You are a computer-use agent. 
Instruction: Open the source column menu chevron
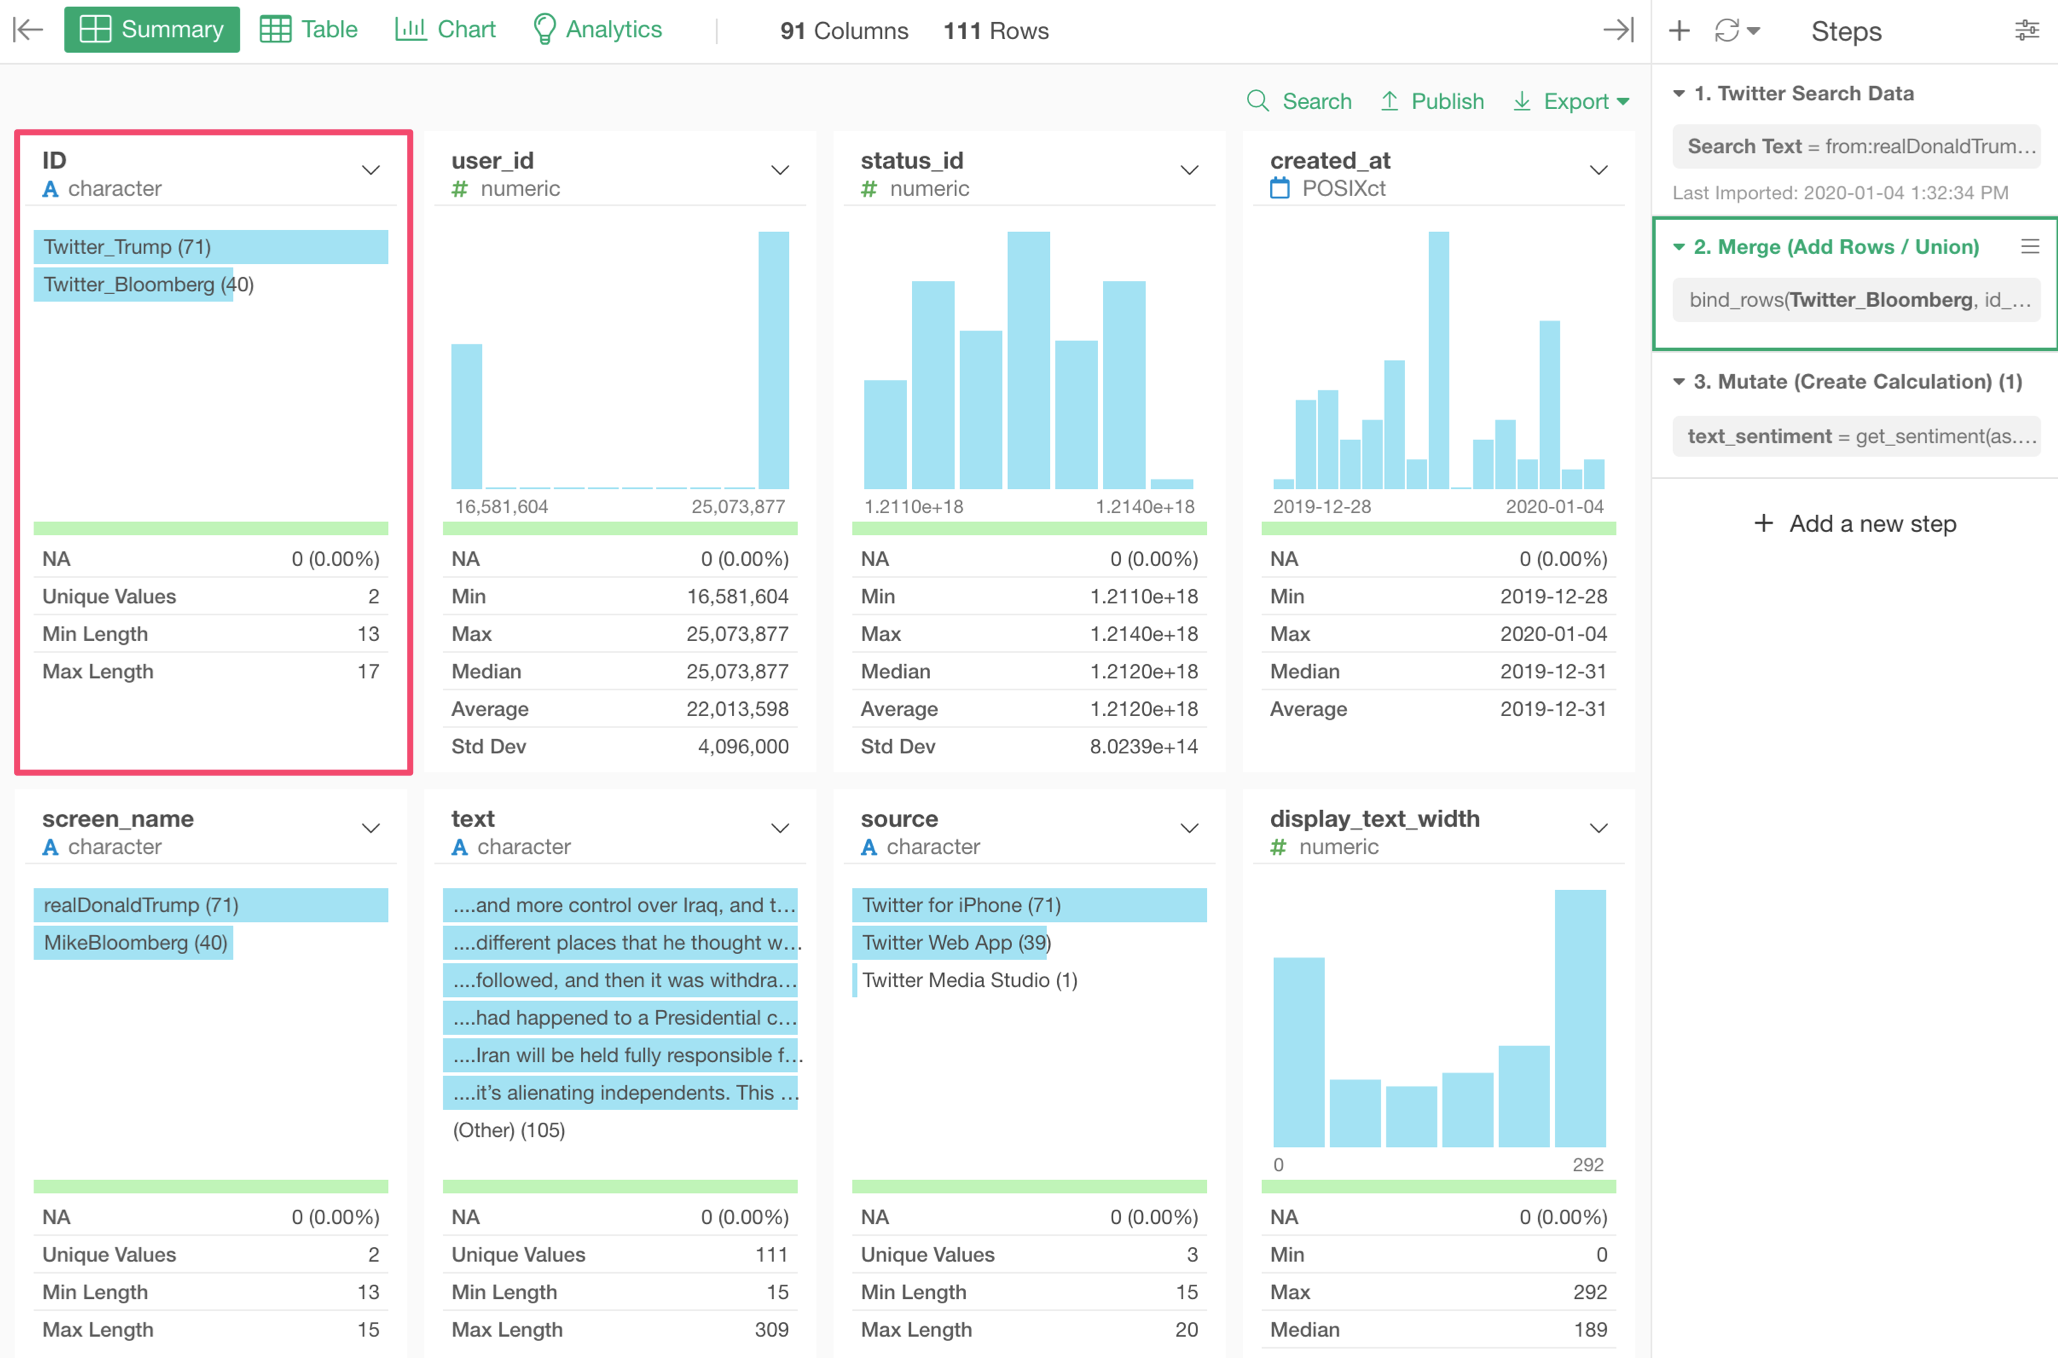[x=1189, y=828]
